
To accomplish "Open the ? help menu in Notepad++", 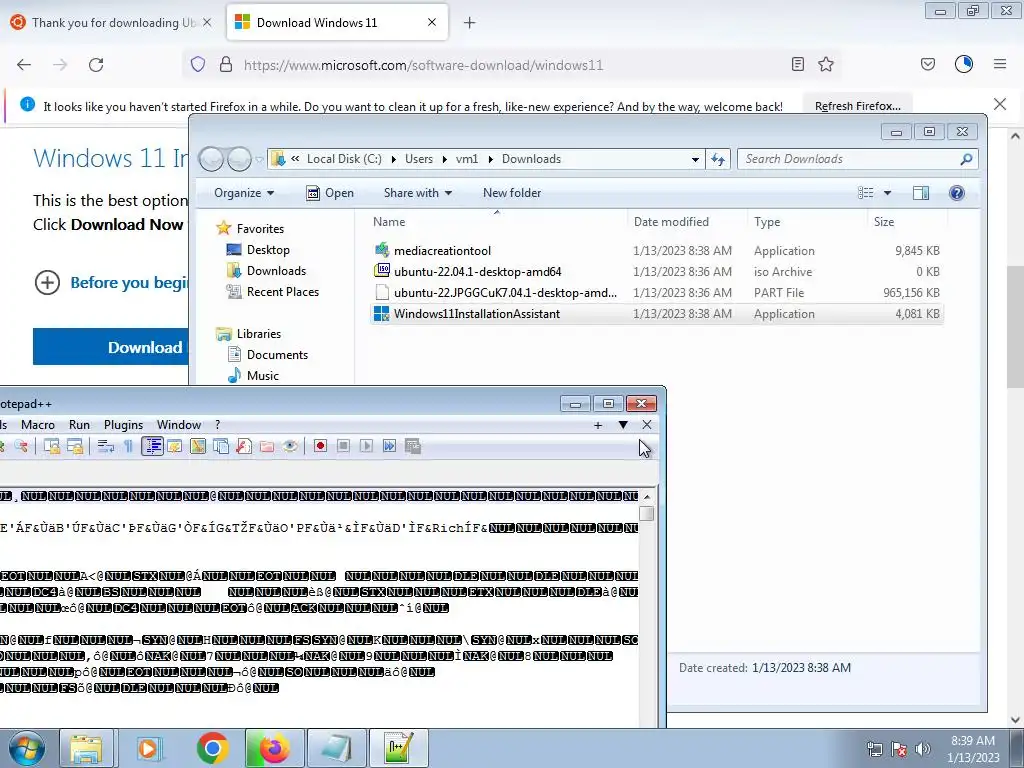I will click(217, 424).
